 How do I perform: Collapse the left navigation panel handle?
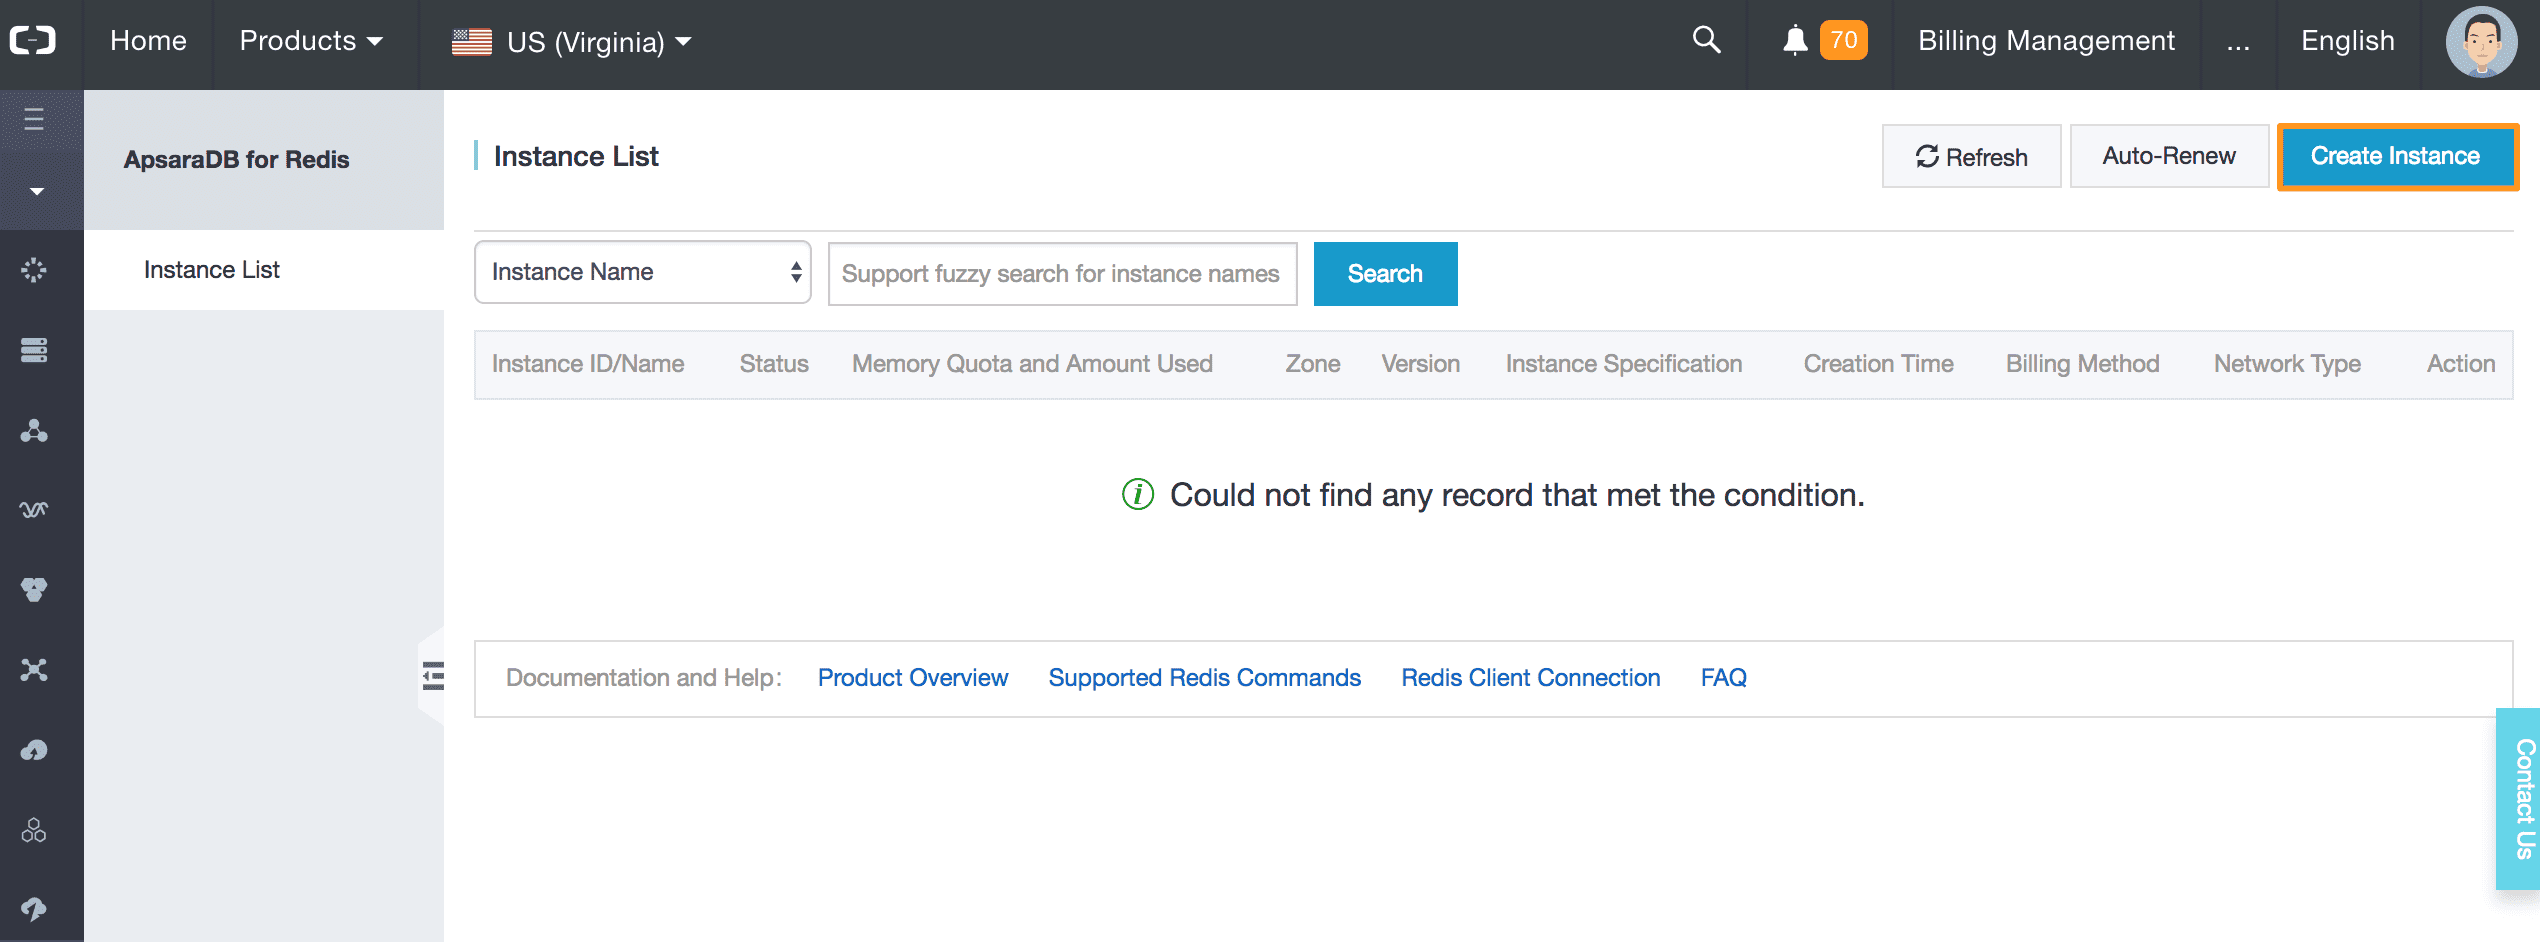coord(432,677)
